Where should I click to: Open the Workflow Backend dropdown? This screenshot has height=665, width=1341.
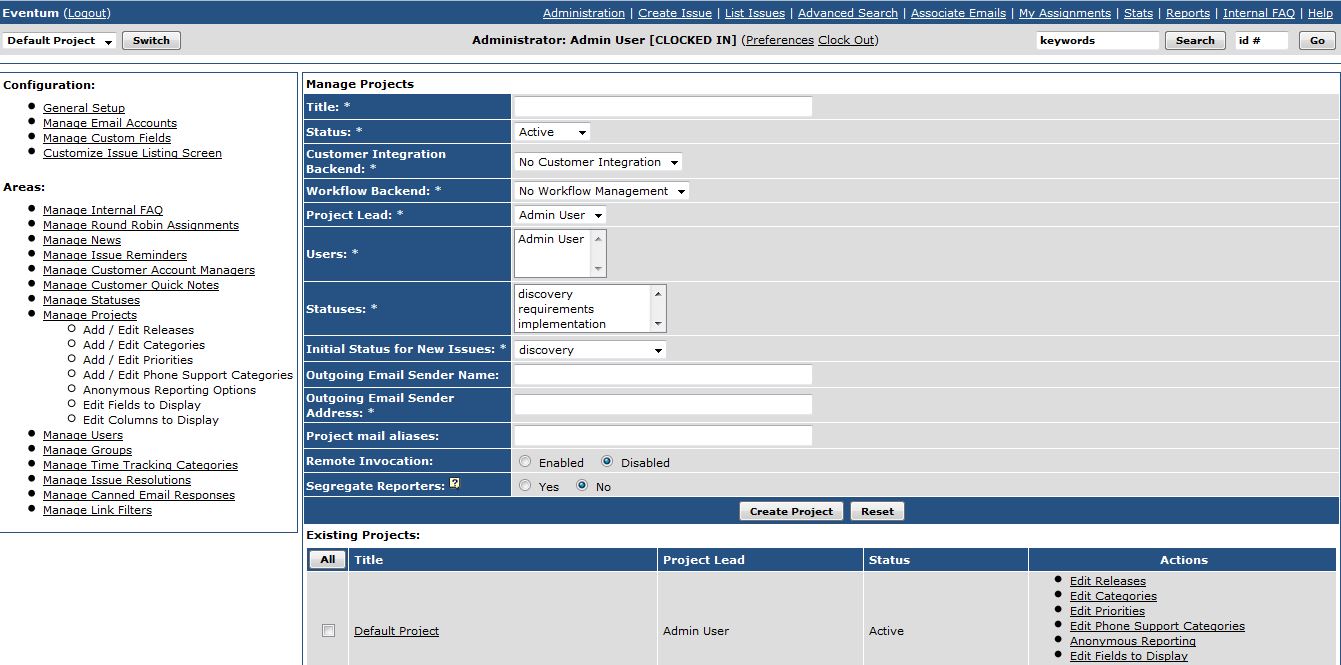coord(601,191)
